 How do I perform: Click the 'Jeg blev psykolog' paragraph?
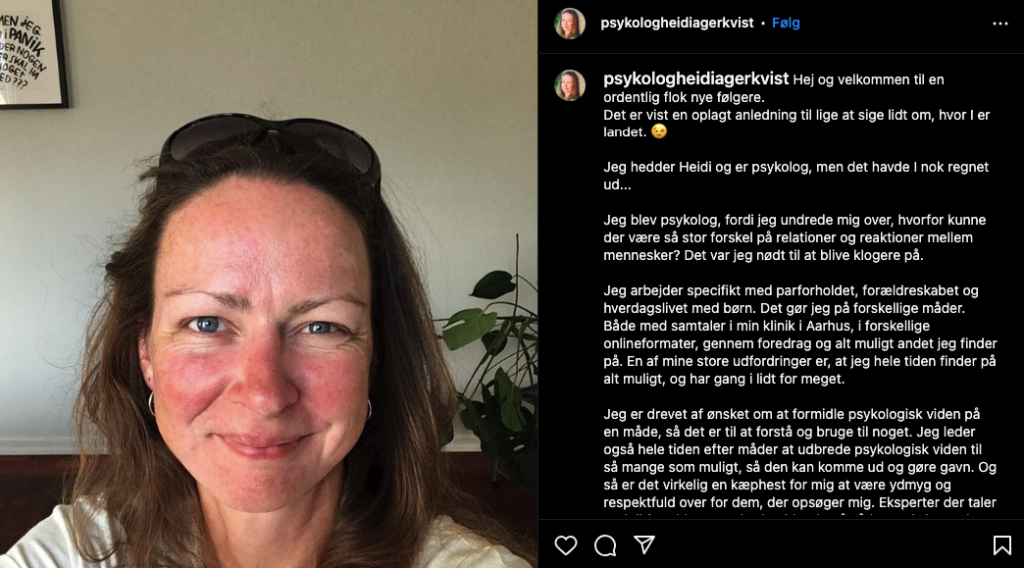795,238
